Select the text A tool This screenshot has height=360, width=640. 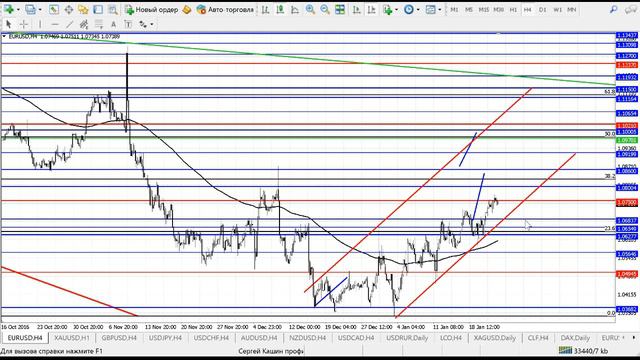113,24
